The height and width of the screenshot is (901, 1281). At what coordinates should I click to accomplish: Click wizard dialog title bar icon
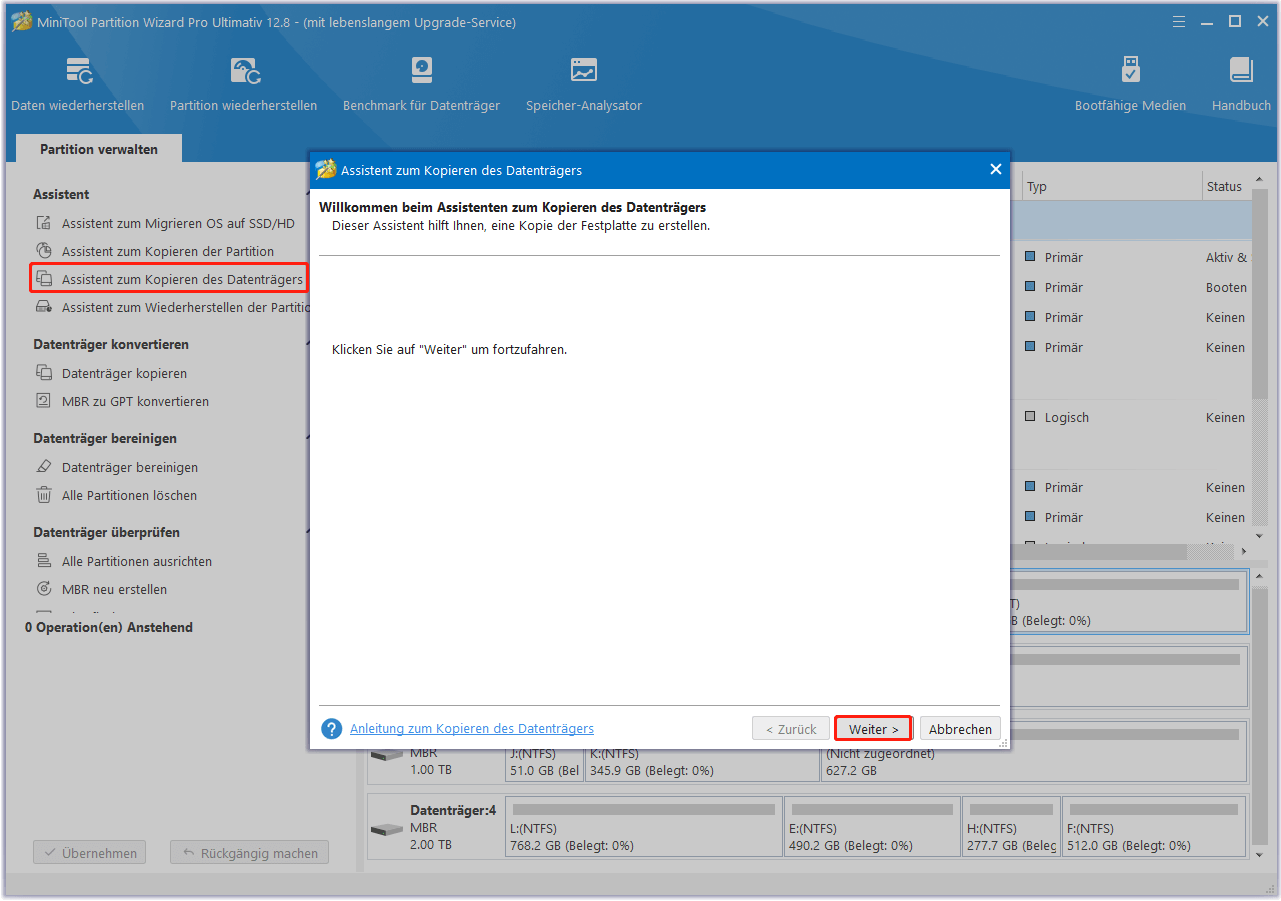pos(325,170)
